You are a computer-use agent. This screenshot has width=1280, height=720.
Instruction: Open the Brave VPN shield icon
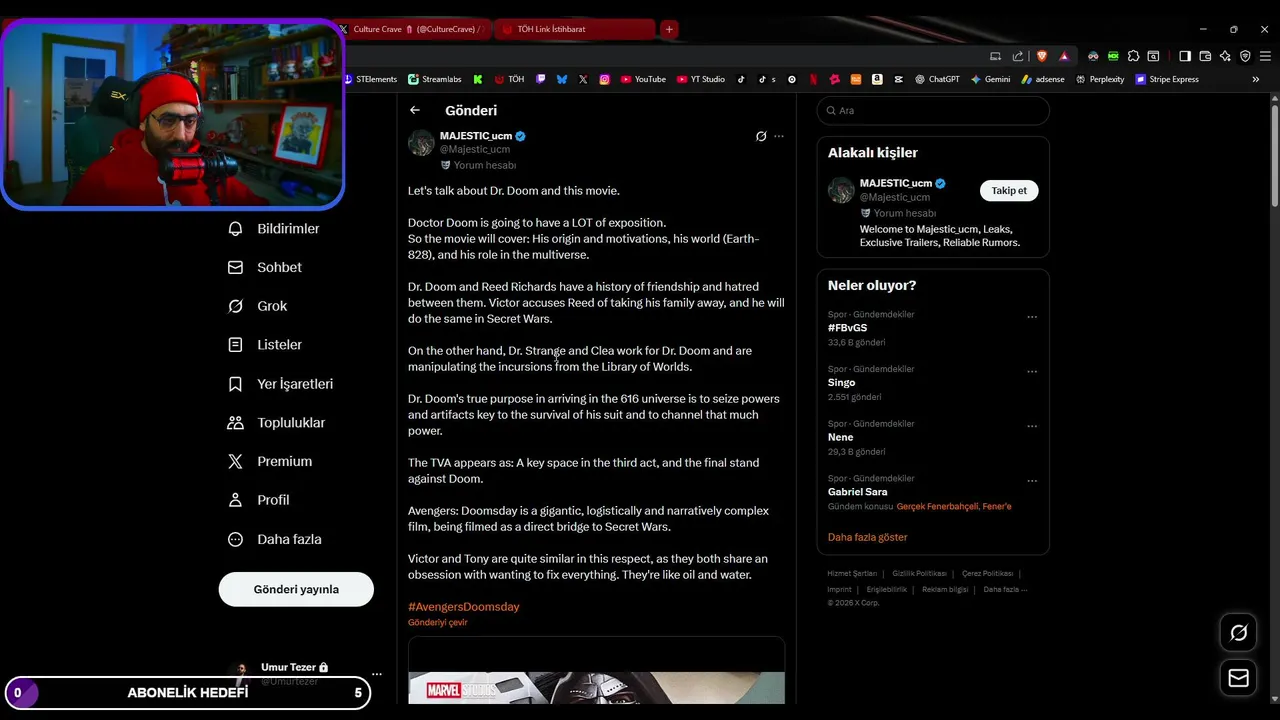pos(1245,56)
